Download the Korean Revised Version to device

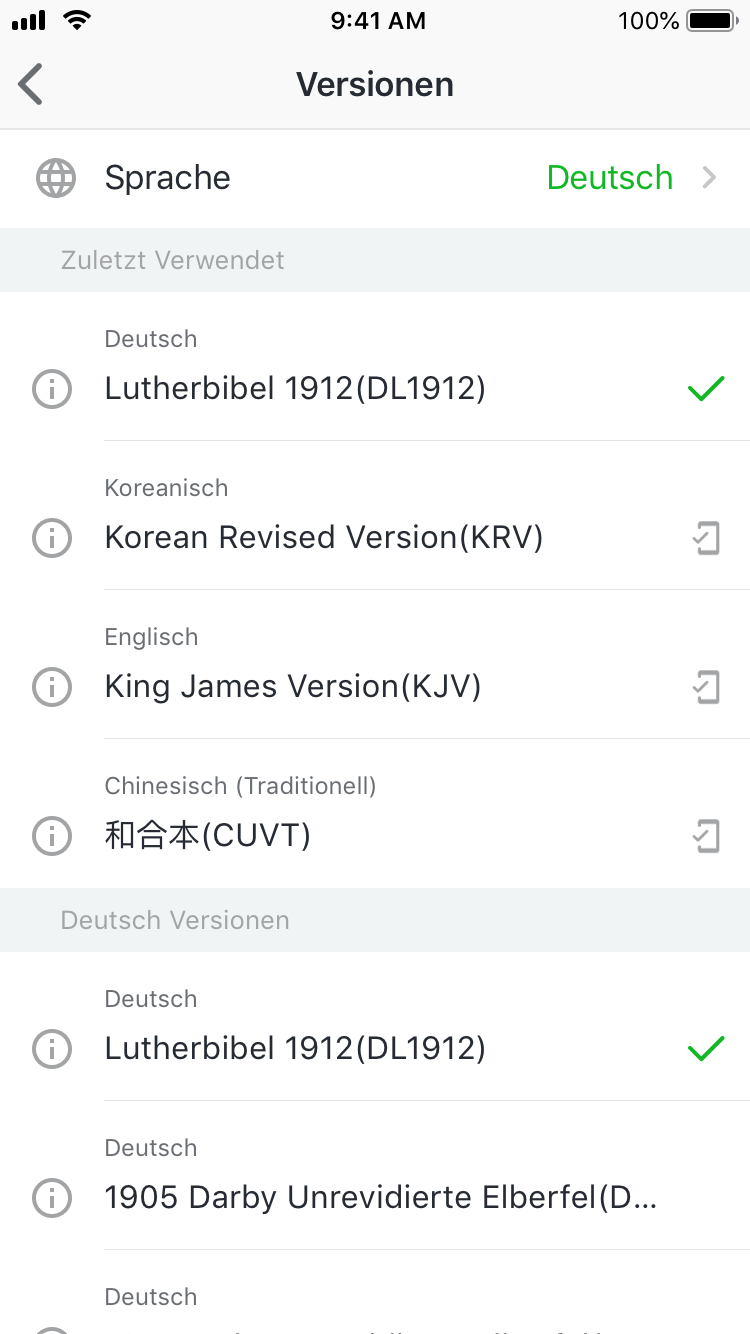(x=706, y=538)
